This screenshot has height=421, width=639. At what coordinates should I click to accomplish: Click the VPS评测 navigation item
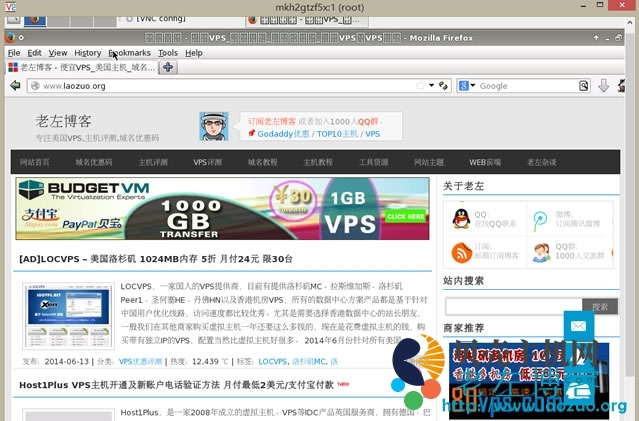[208, 162]
